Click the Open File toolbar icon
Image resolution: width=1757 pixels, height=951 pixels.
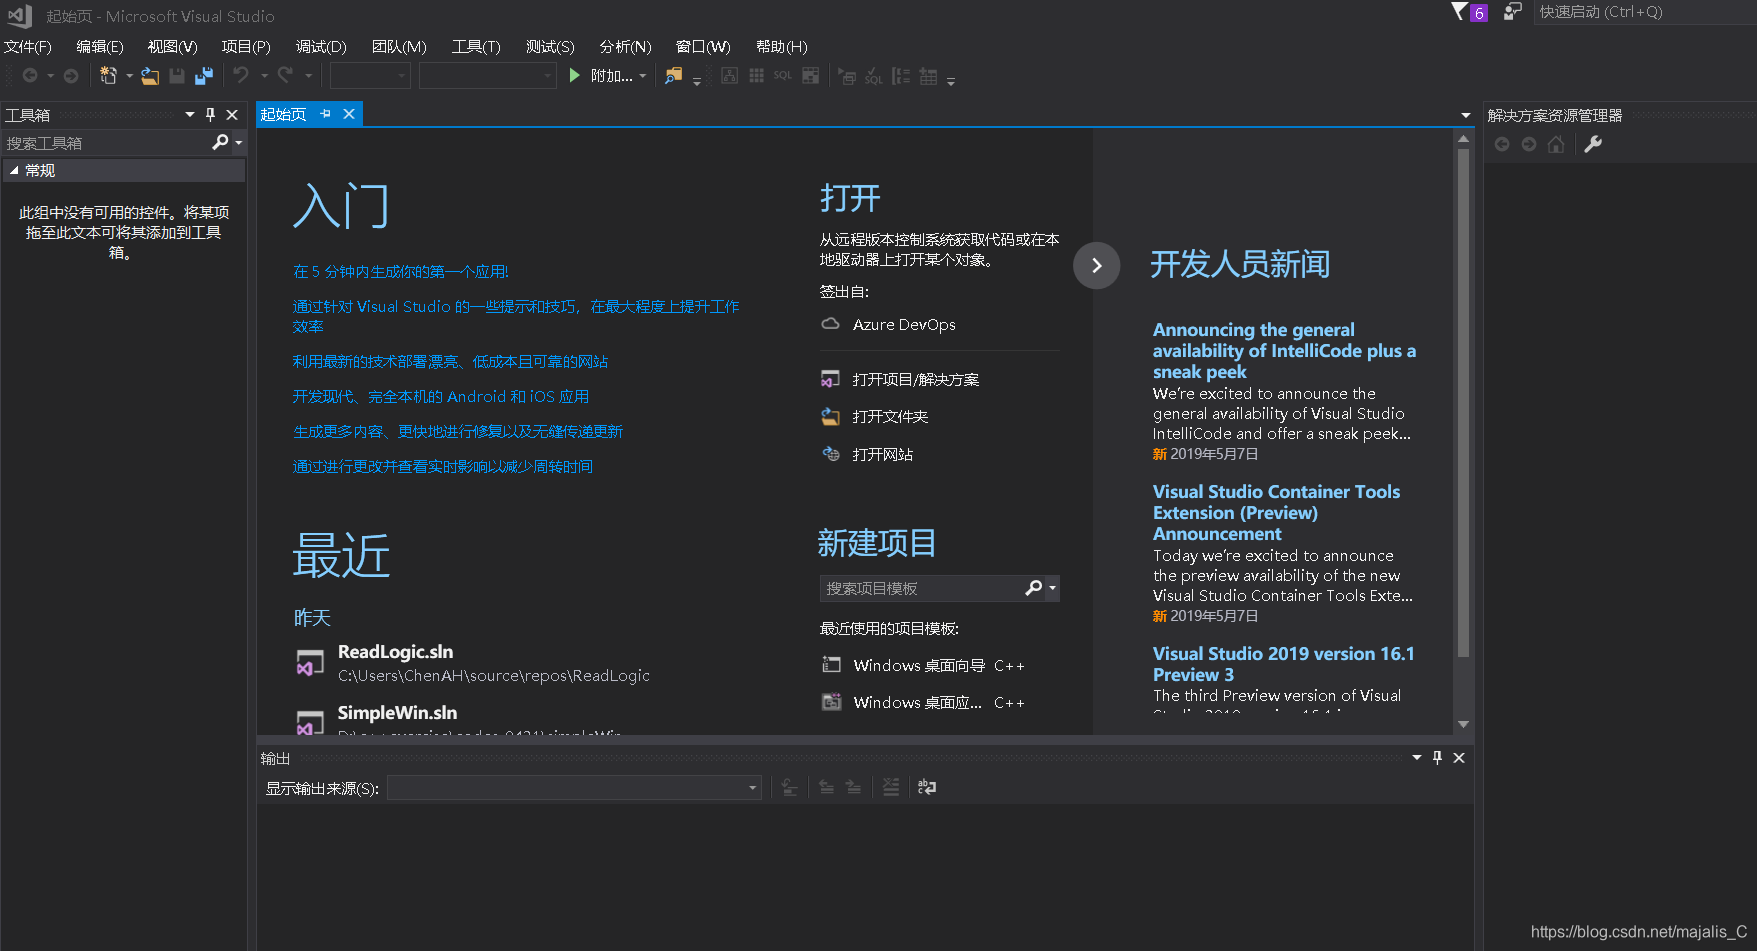[150, 76]
